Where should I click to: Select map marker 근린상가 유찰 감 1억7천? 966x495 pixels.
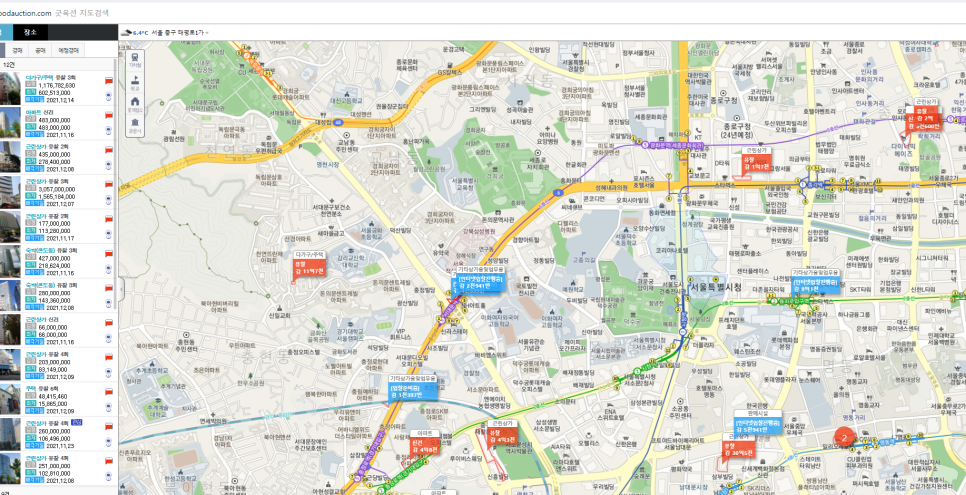point(757,162)
